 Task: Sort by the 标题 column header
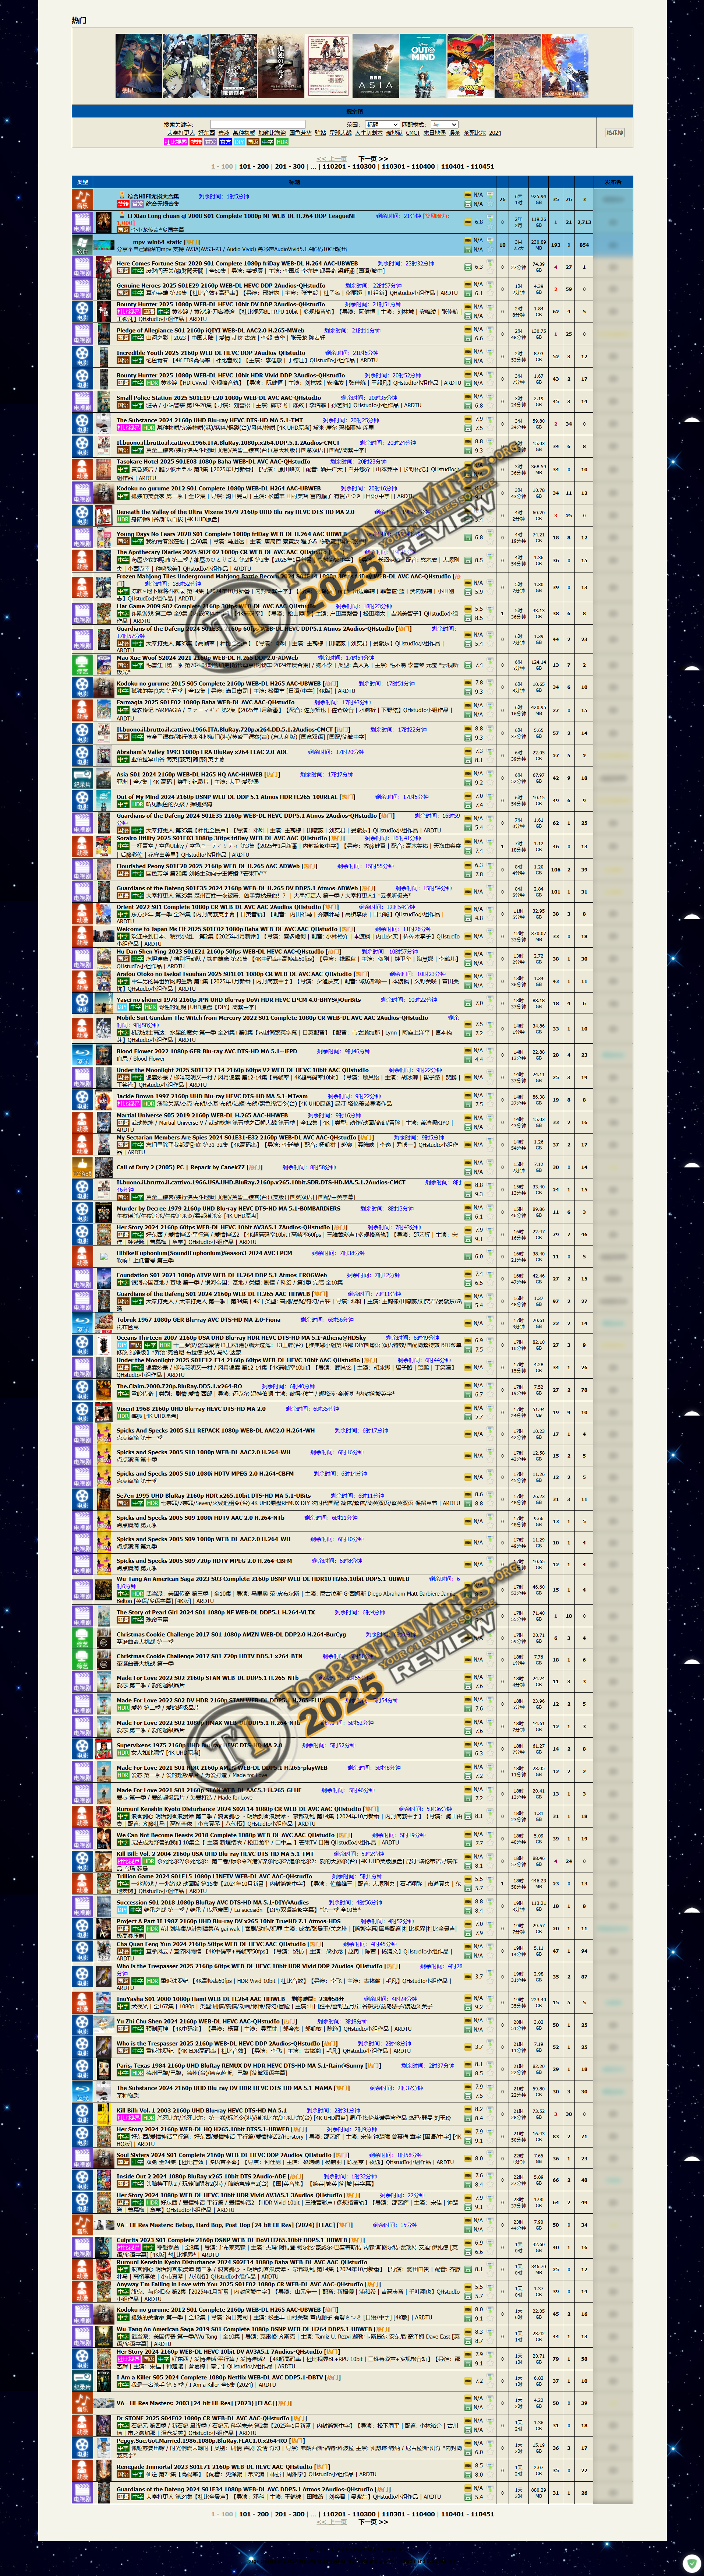pos(294,182)
